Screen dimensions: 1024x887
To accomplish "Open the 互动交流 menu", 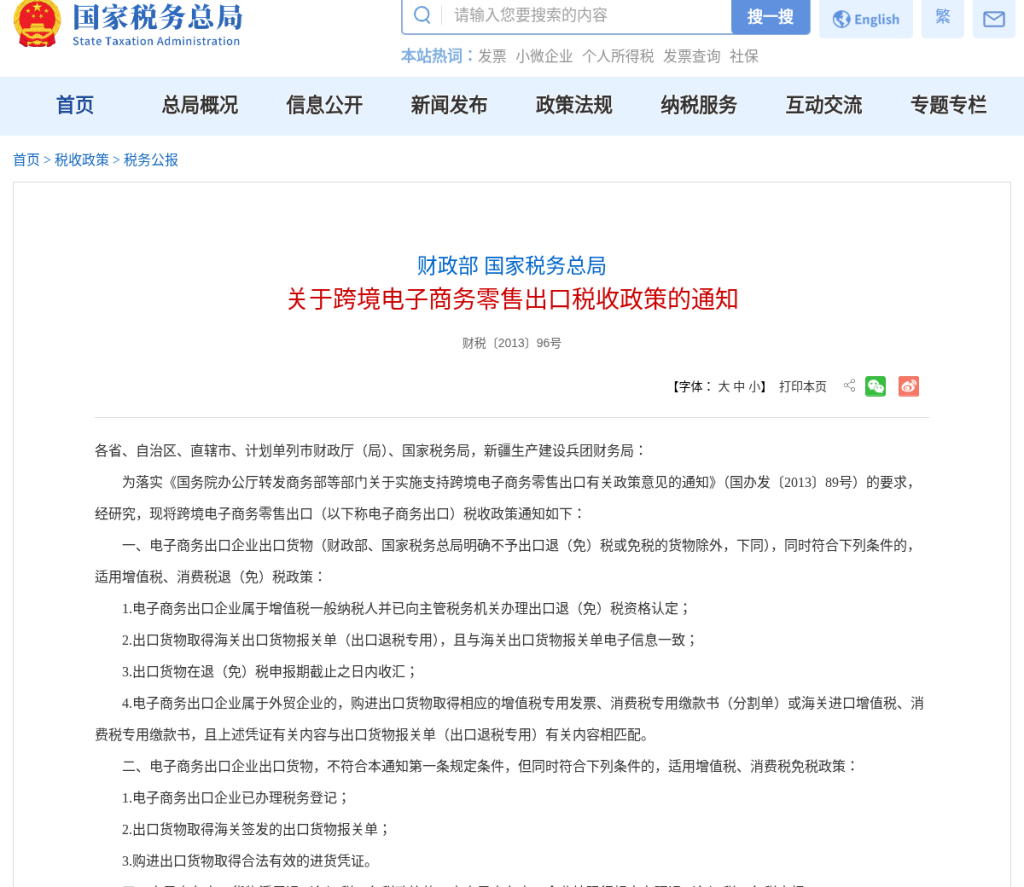I will point(824,105).
